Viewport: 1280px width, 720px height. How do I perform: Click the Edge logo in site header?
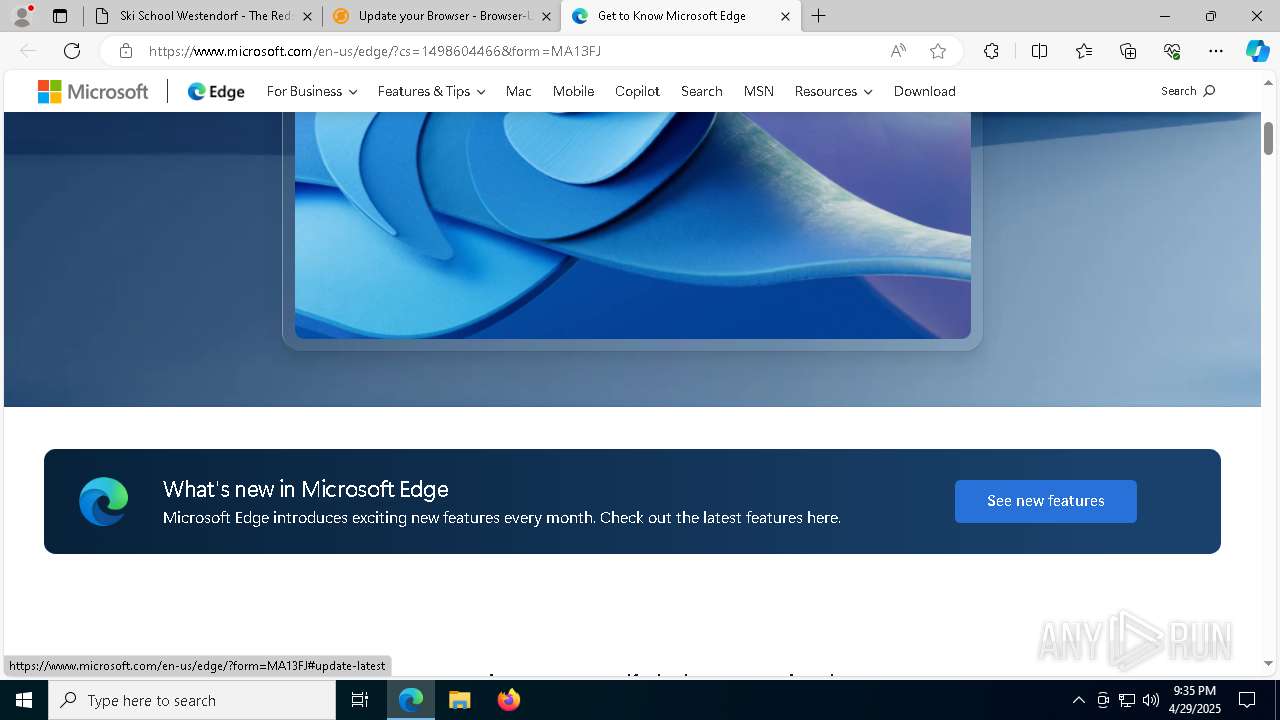pos(216,91)
